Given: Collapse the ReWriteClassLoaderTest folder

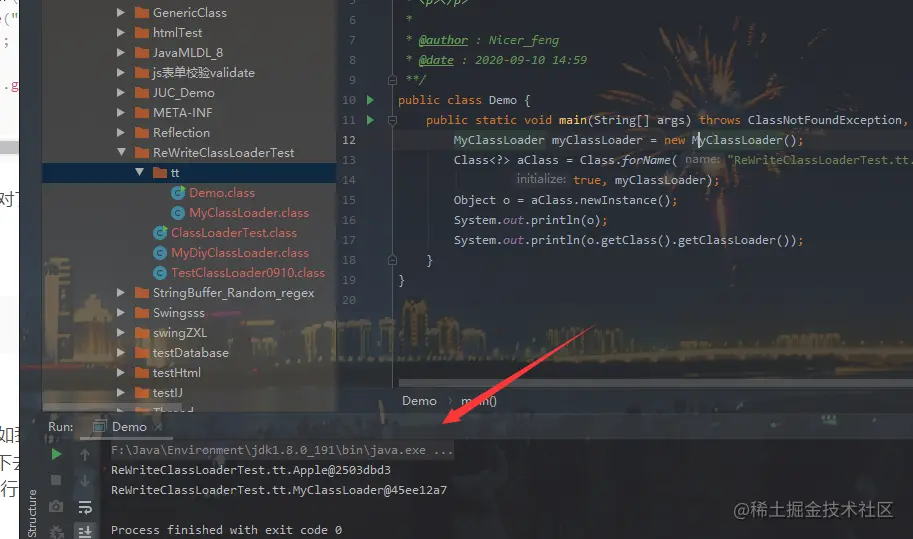Looking at the screenshot, I should click(x=121, y=152).
